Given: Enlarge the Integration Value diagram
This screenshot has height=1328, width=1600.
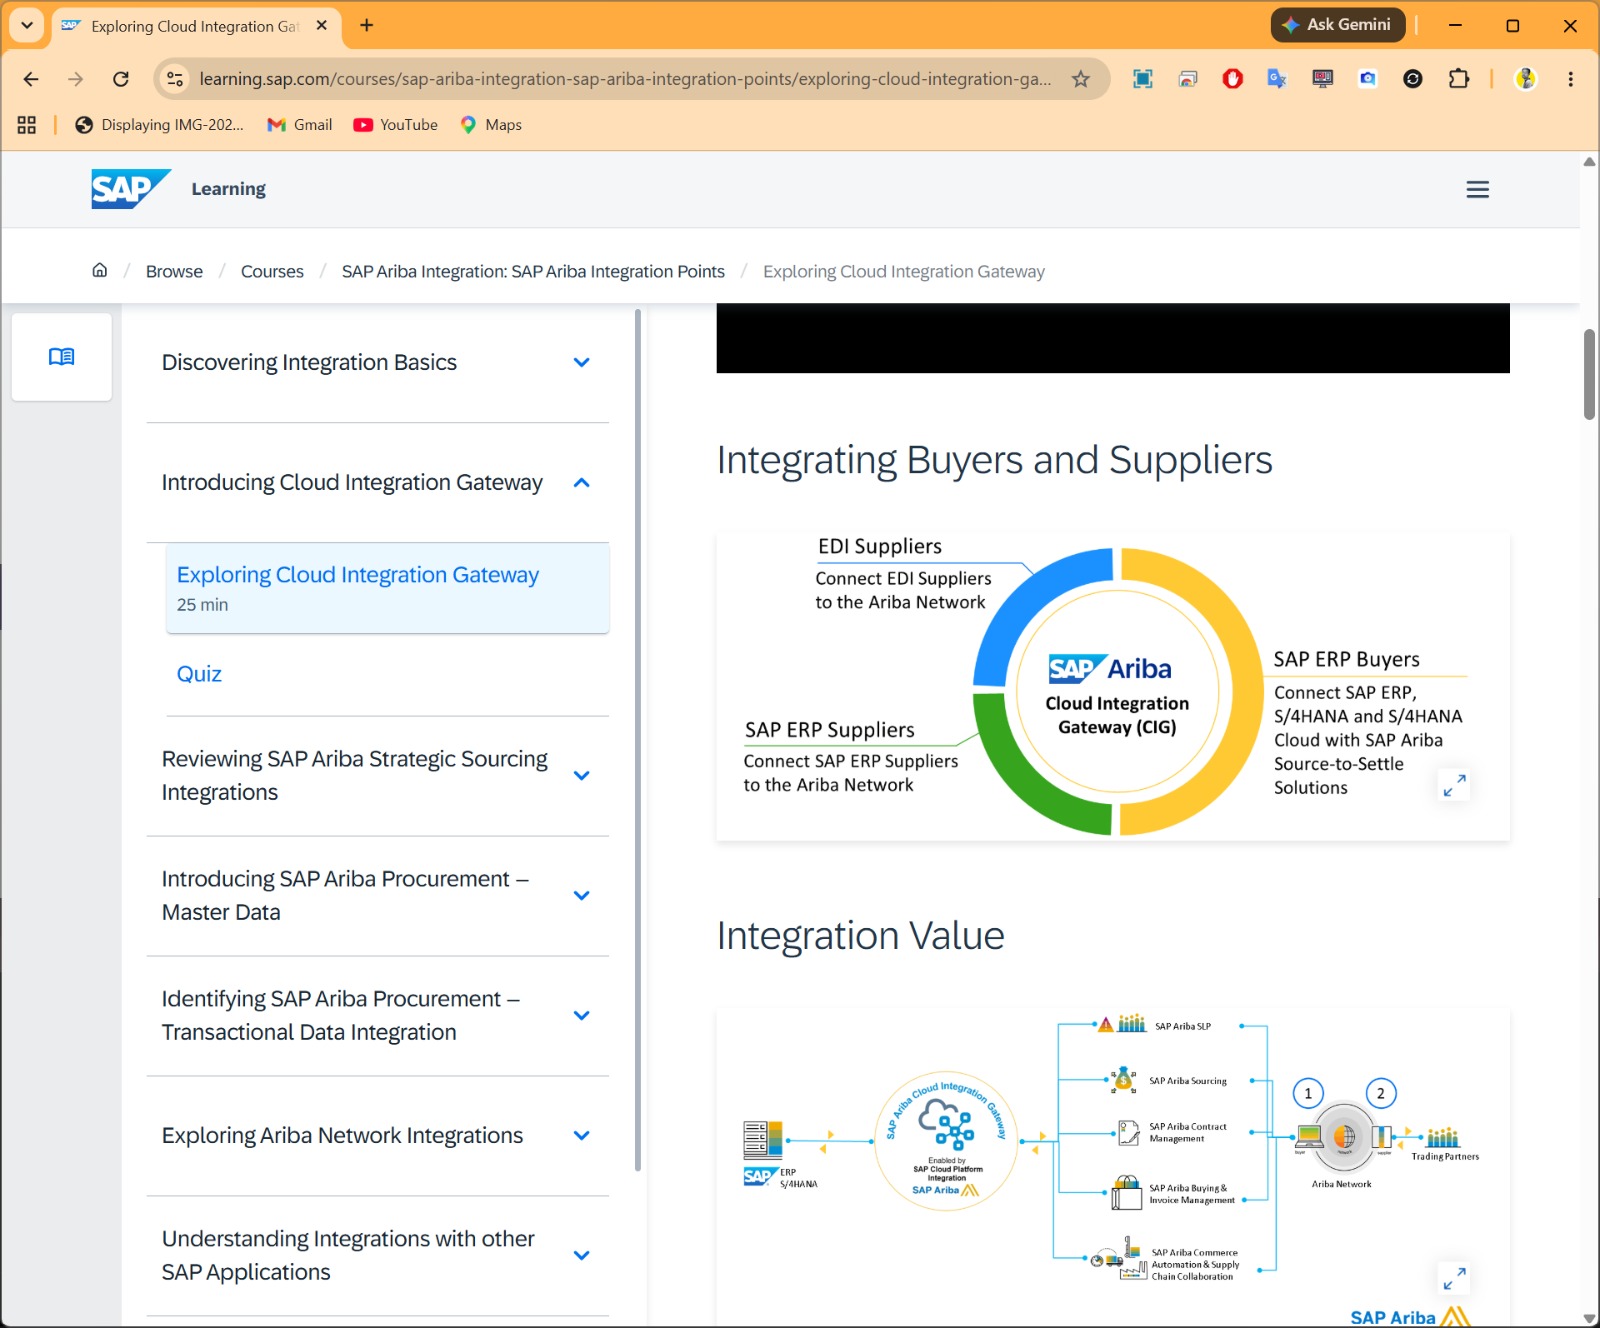Looking at the screenshot, I should pyautogui.click(x=1454, y=1278).
